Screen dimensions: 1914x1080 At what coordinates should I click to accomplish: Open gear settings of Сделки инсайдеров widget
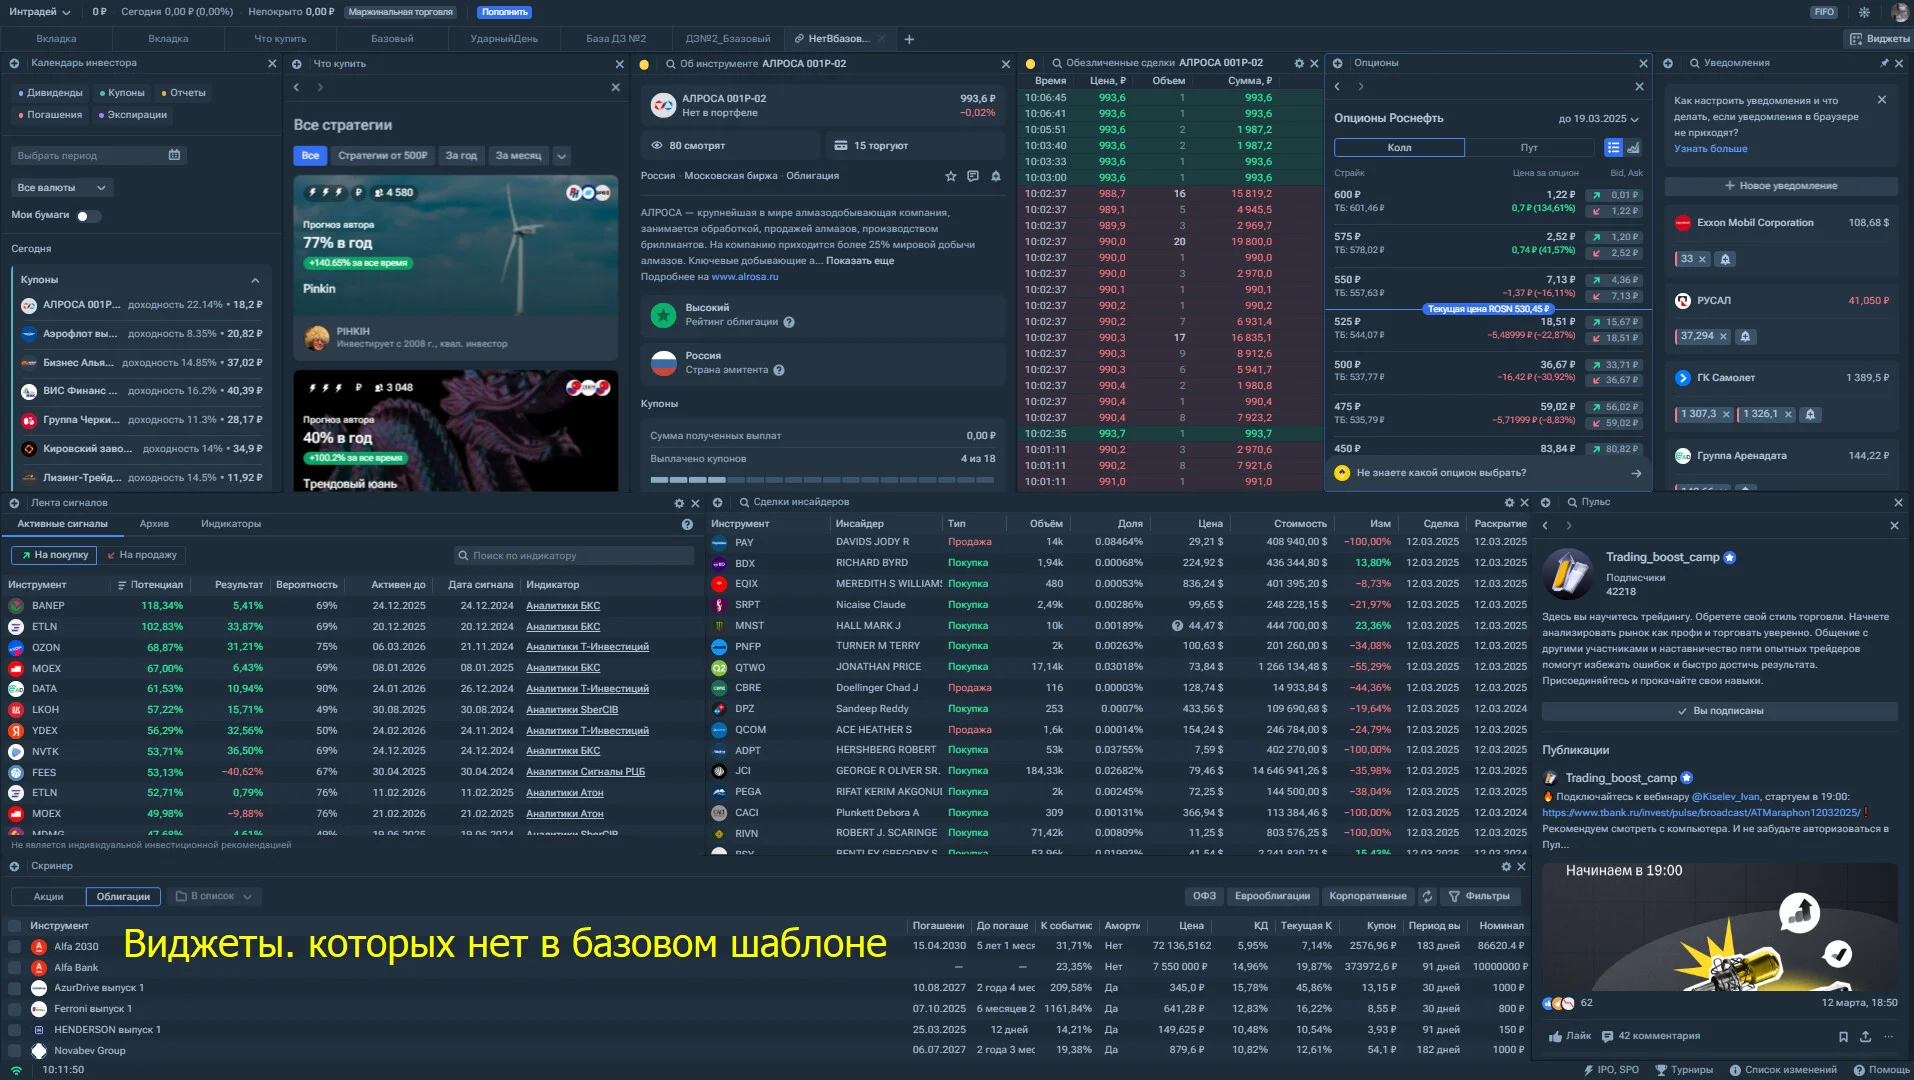[x=1509, y=502]
